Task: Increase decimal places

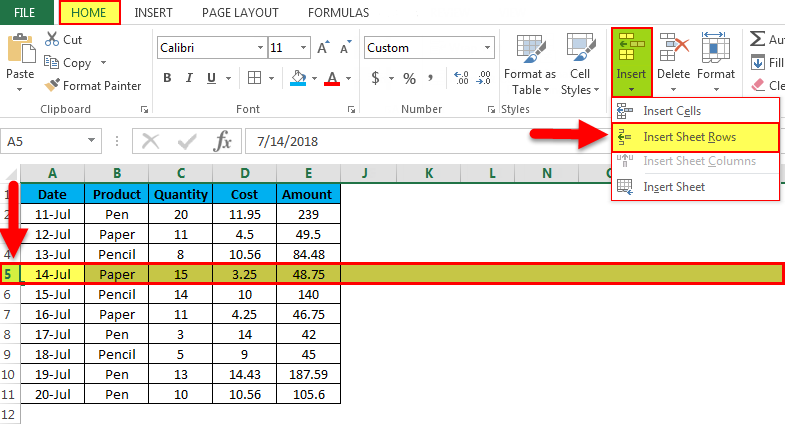Action: 461,78
